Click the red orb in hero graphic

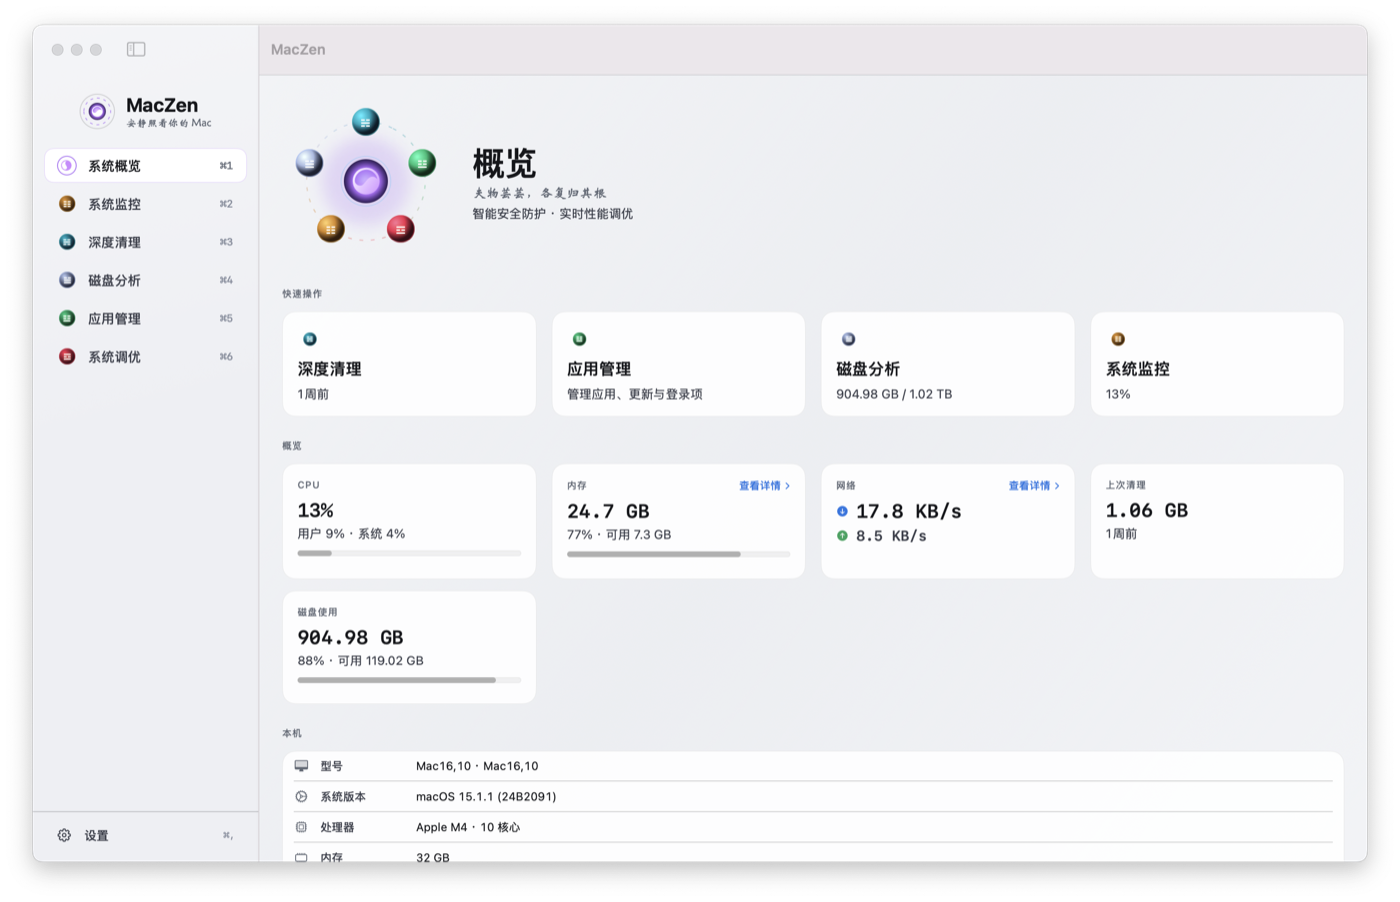(401, 229)
